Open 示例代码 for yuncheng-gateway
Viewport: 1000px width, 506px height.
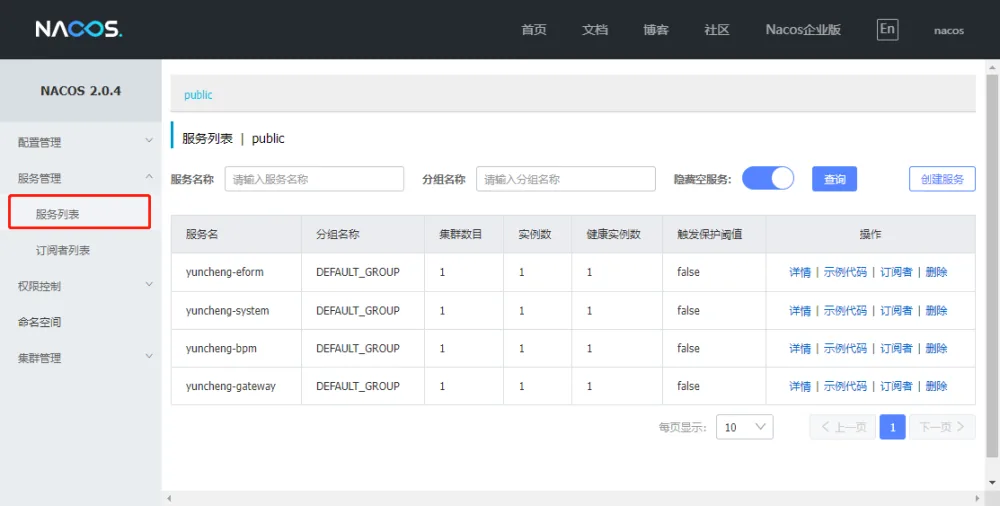point(845,386)
